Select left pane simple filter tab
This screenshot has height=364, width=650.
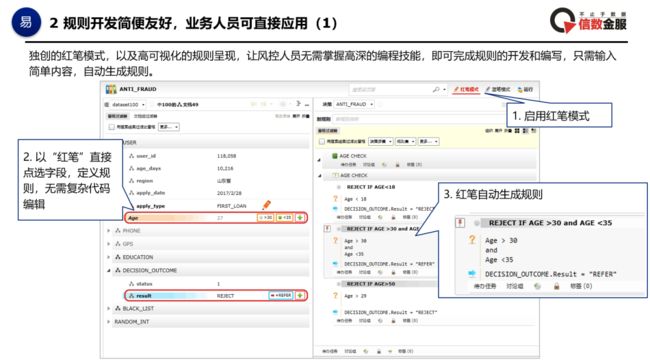point(118,116)
